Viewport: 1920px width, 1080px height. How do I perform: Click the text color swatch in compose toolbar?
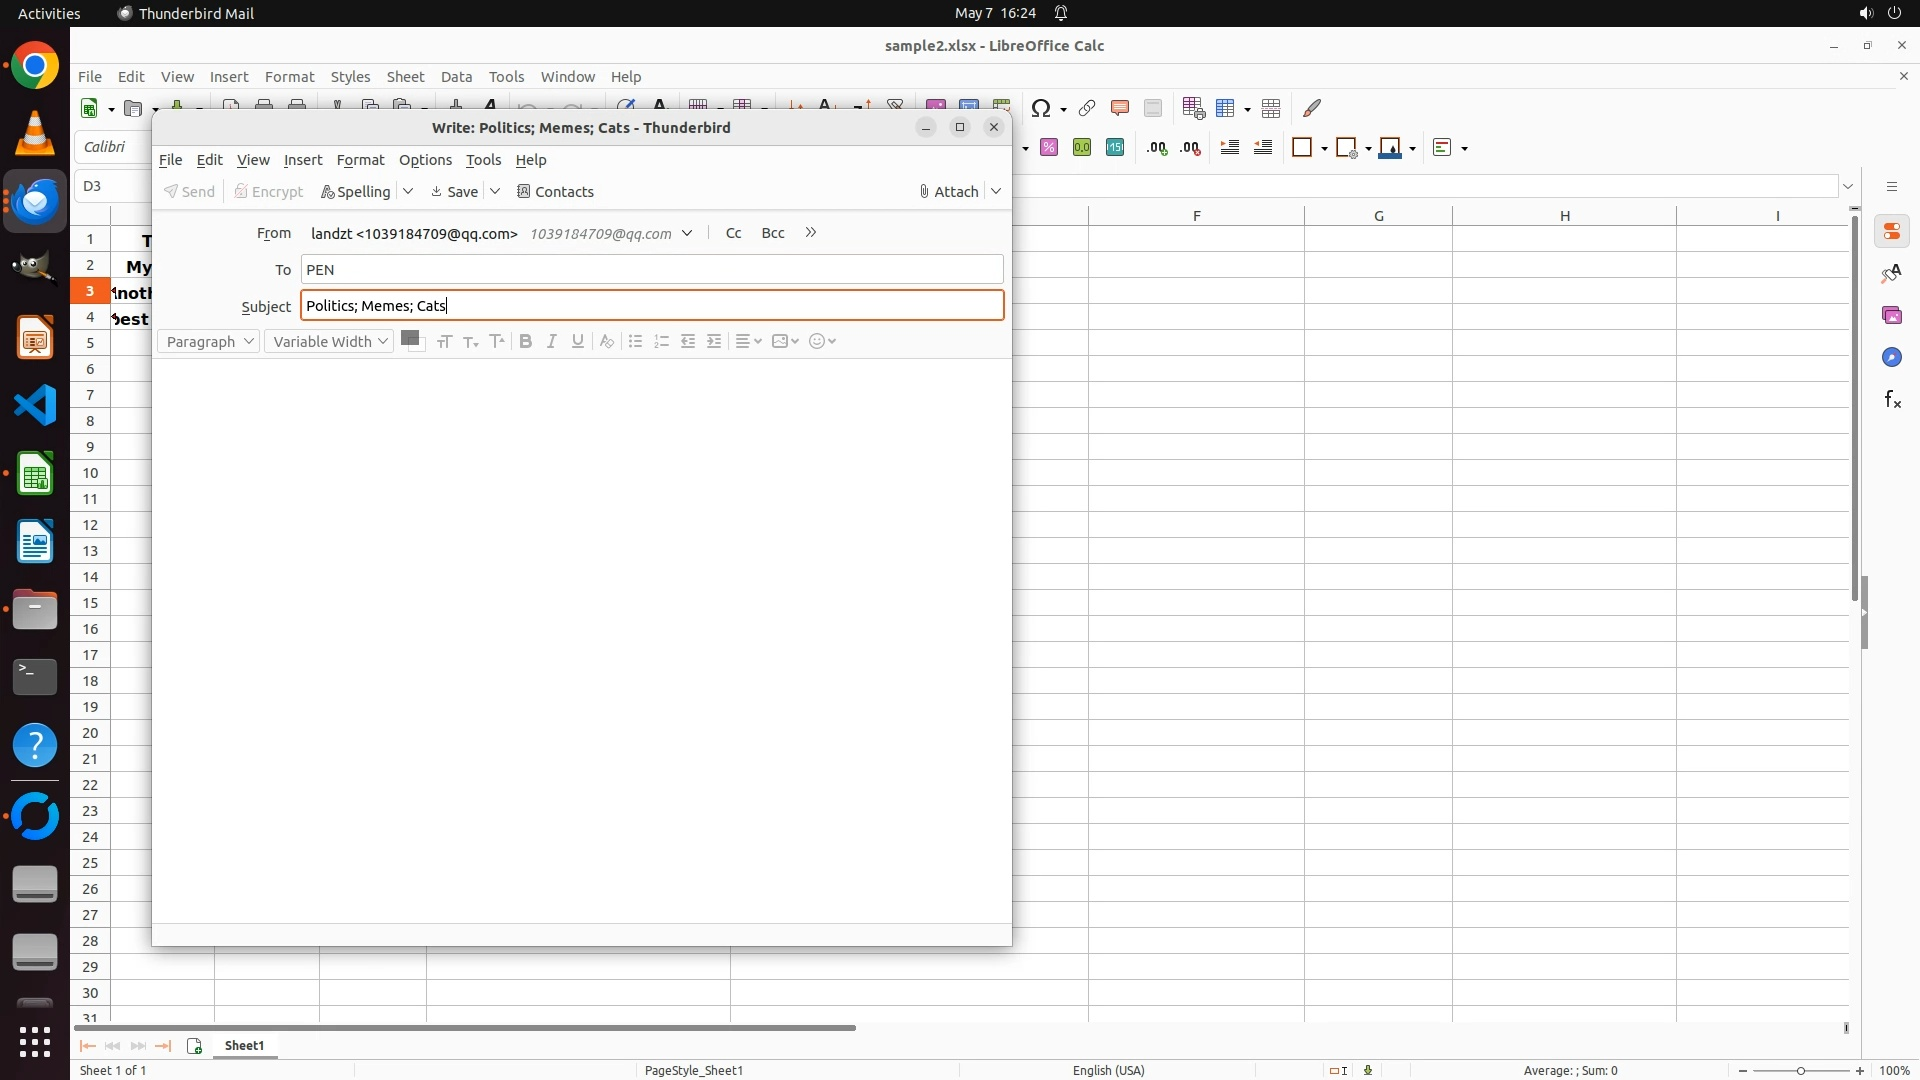[x=409, y=338]
